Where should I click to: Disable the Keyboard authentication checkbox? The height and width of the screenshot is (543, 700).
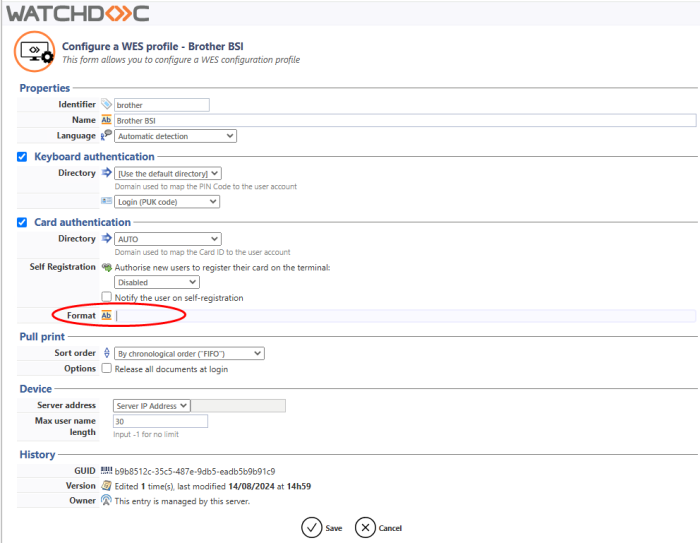point(22,157)
